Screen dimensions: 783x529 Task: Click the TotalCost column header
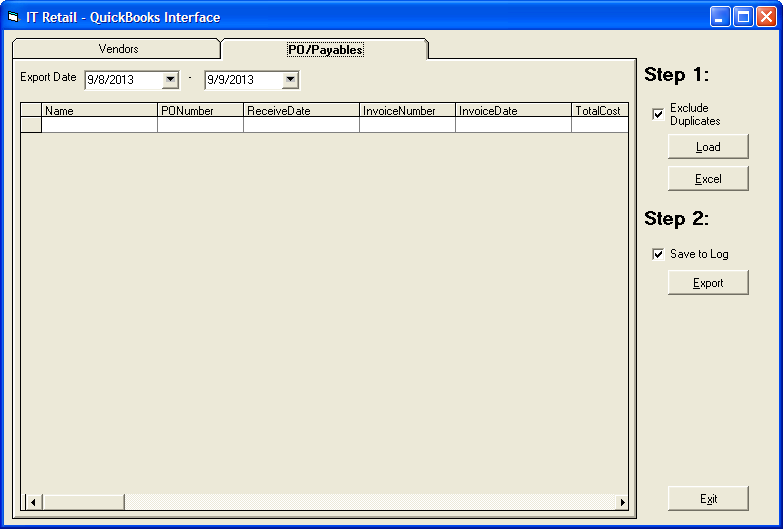[x=599, y=110]
